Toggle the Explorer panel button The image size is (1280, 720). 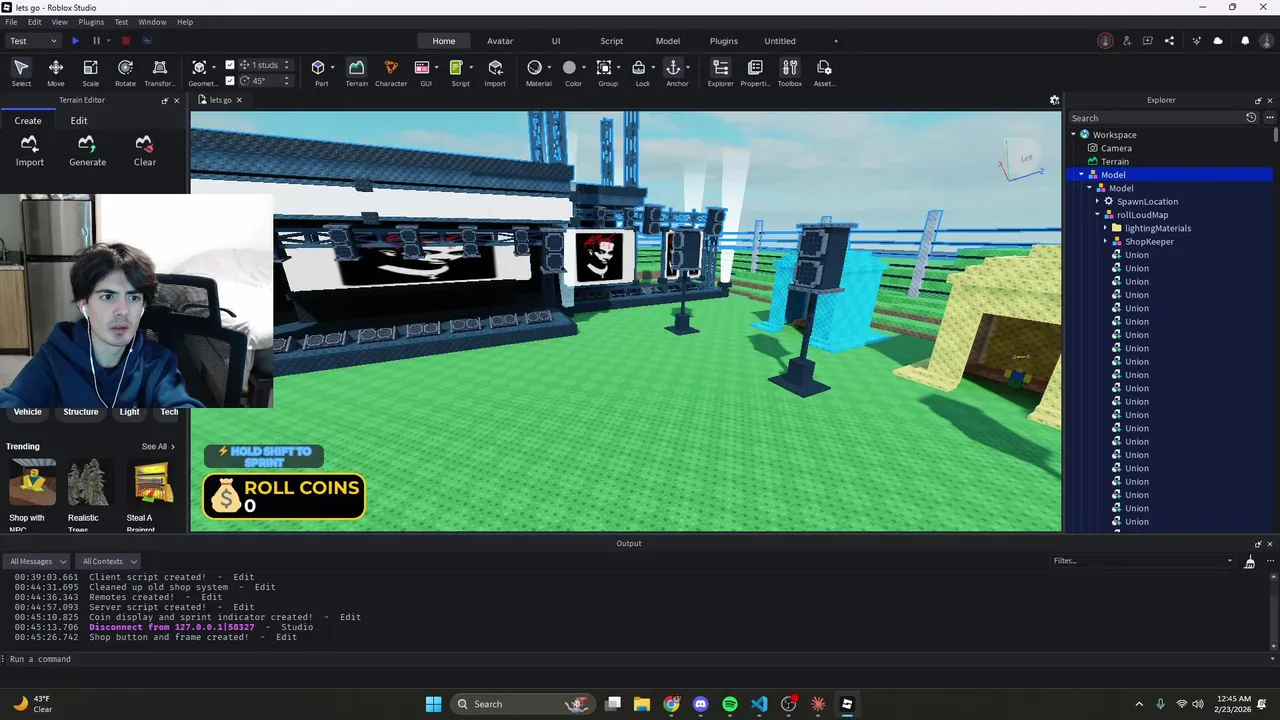(x=720, y=72)
